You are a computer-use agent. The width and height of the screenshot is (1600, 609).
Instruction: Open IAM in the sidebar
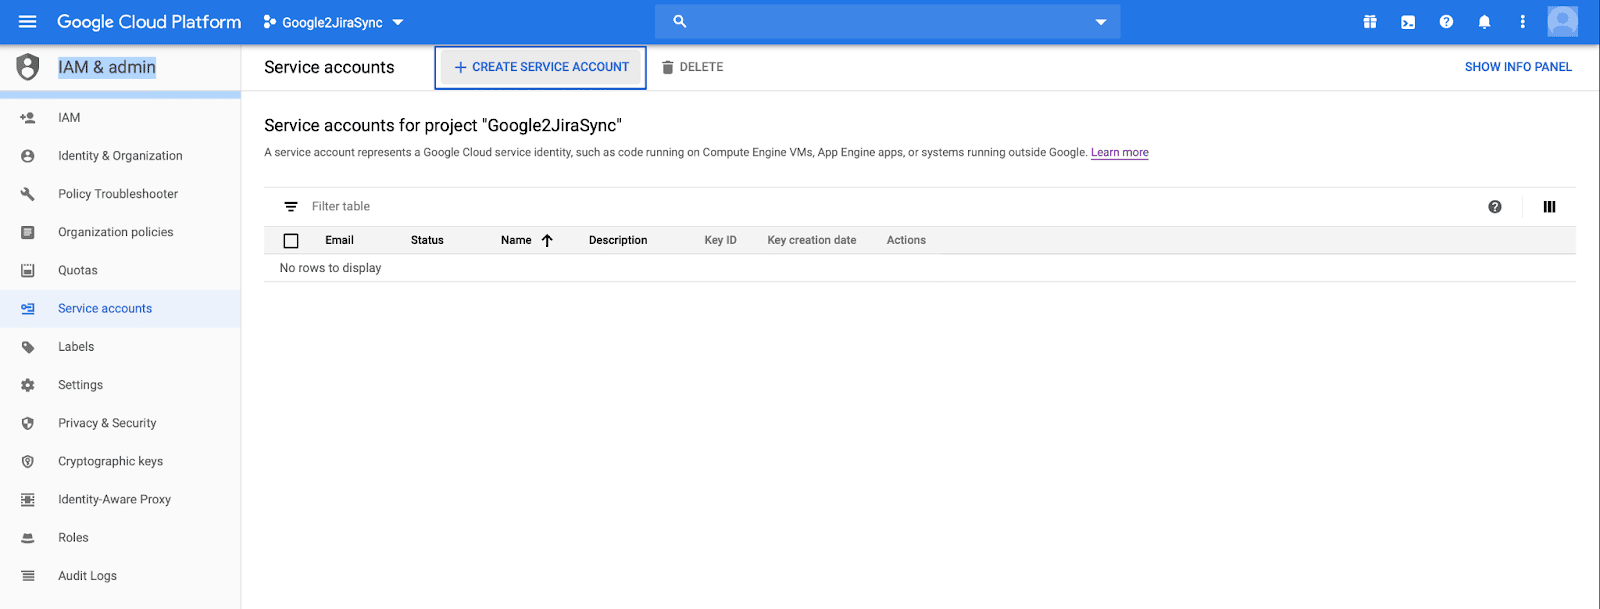pyautogui.click(x=120, y=118)
